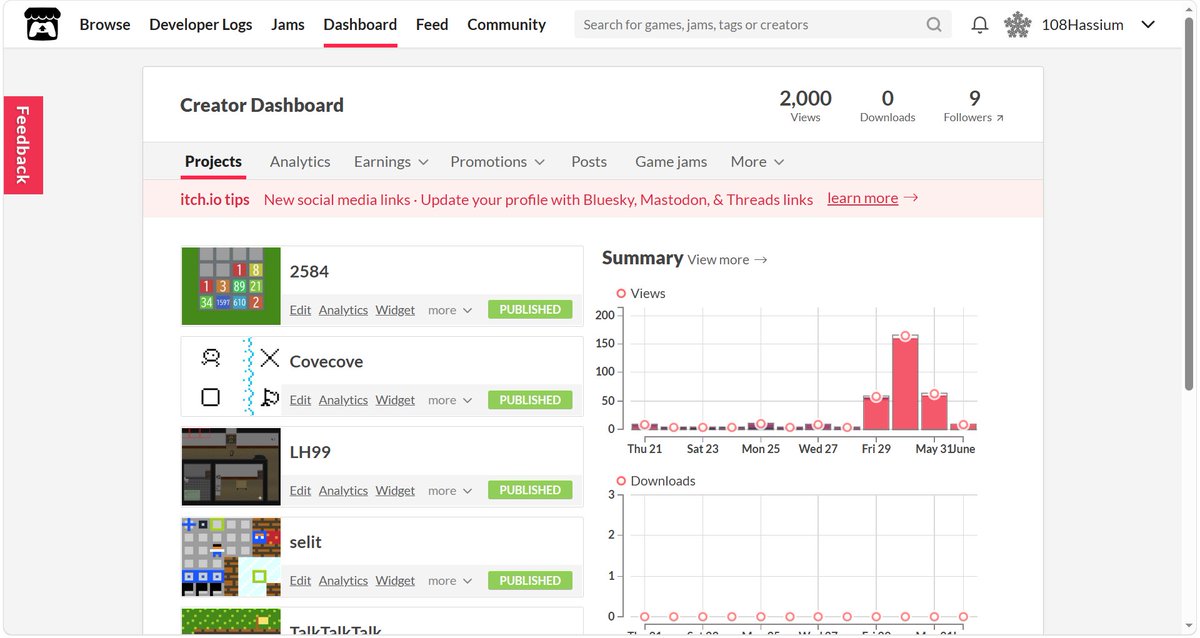Open Widget for 2584
Viewport: 1200px width, 638px height.
coord(395,310)
